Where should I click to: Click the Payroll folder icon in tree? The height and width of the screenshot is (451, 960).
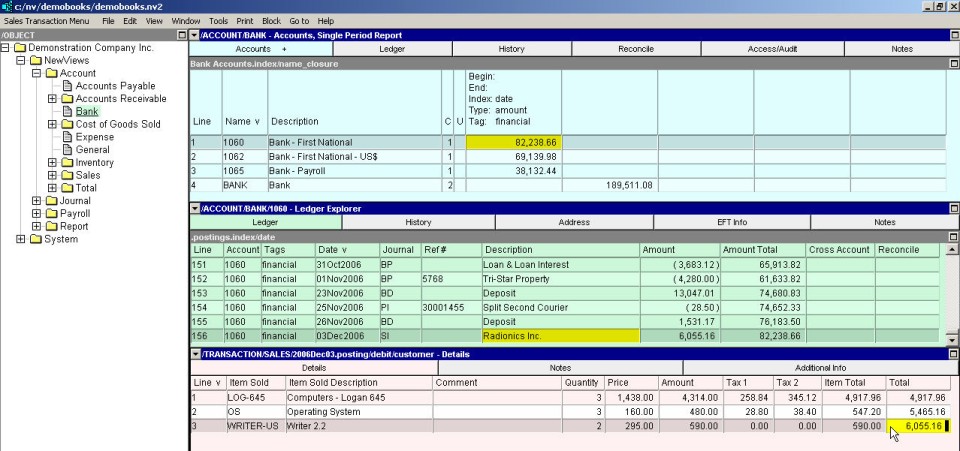click(51, 214)
